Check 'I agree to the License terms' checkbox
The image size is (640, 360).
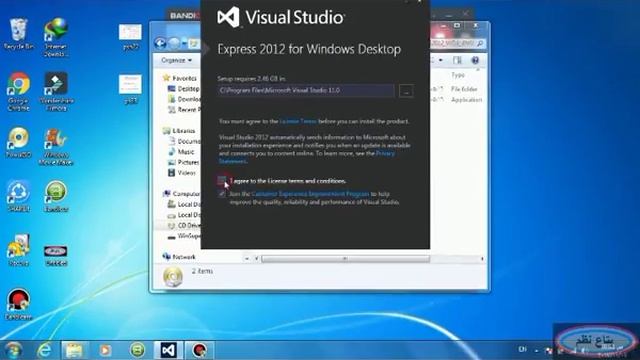(222, 180)
